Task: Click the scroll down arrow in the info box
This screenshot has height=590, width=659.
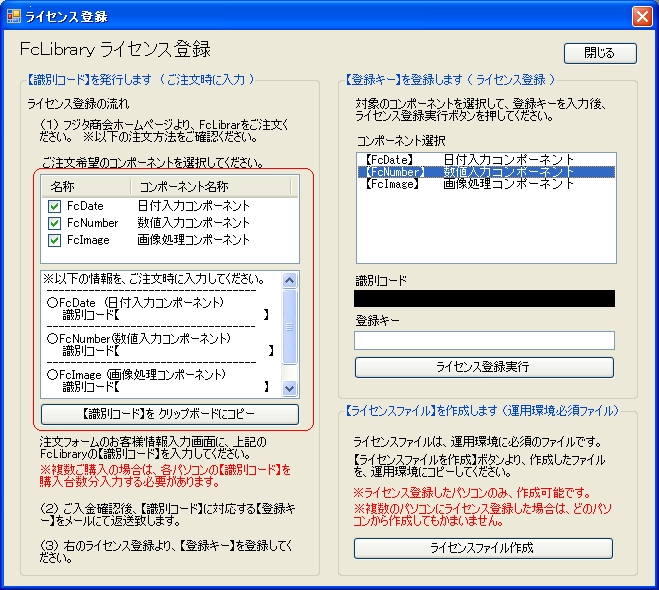Action: pyautogui.click(x=290, y=388)
